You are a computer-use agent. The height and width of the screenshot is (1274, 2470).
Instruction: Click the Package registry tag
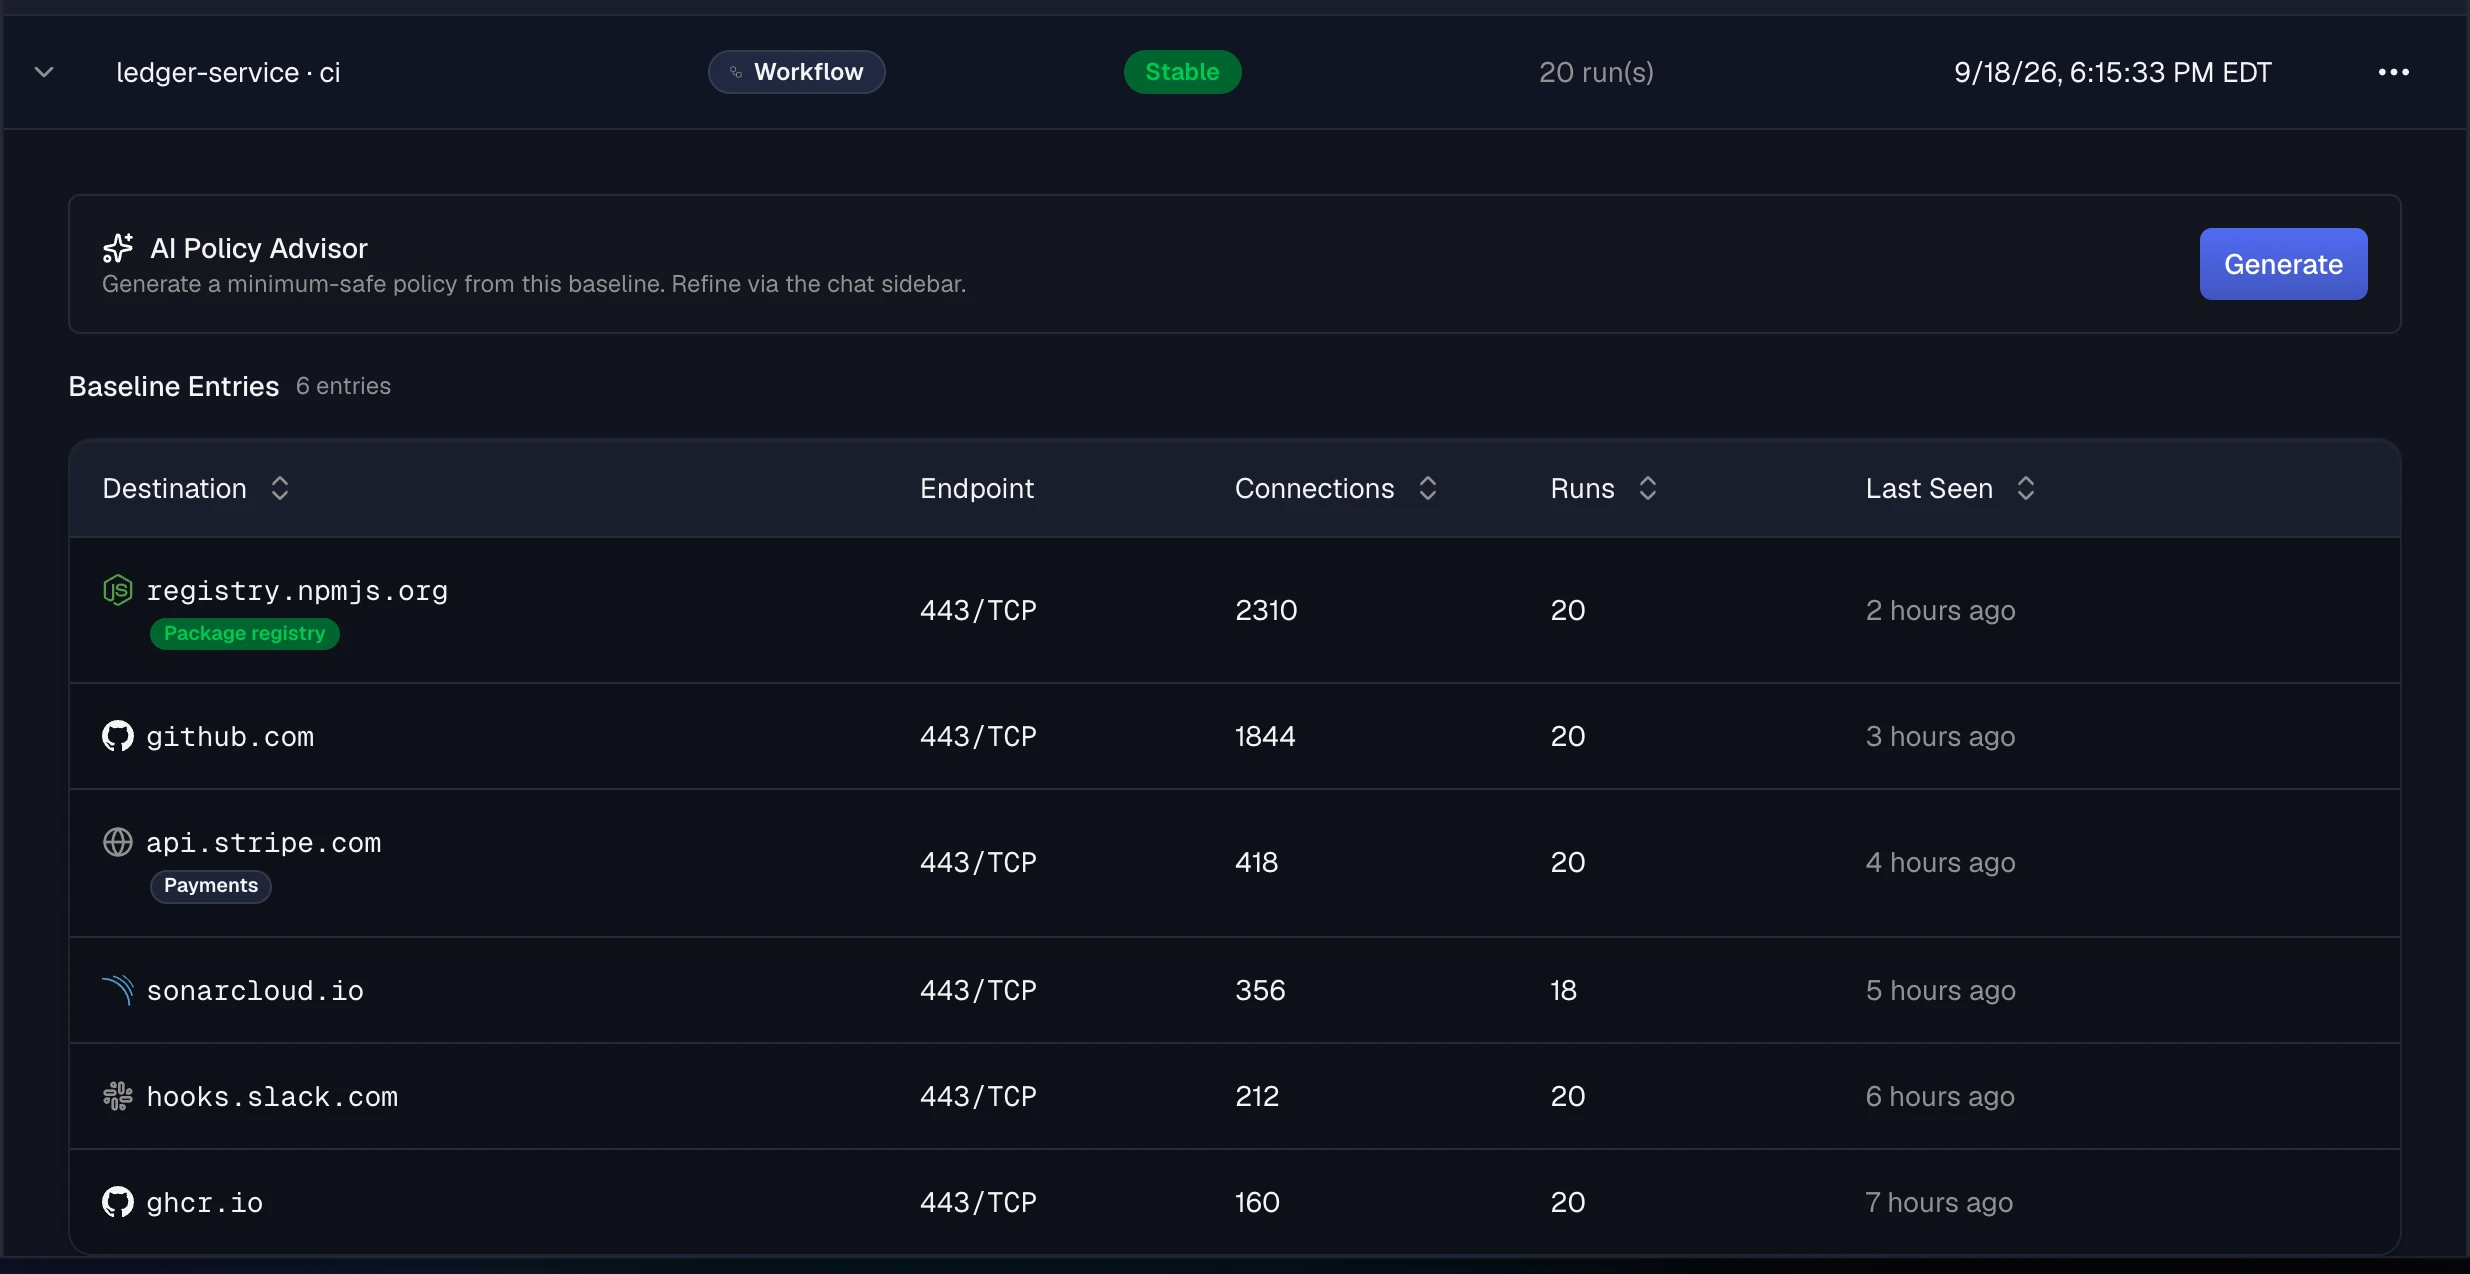245,633
